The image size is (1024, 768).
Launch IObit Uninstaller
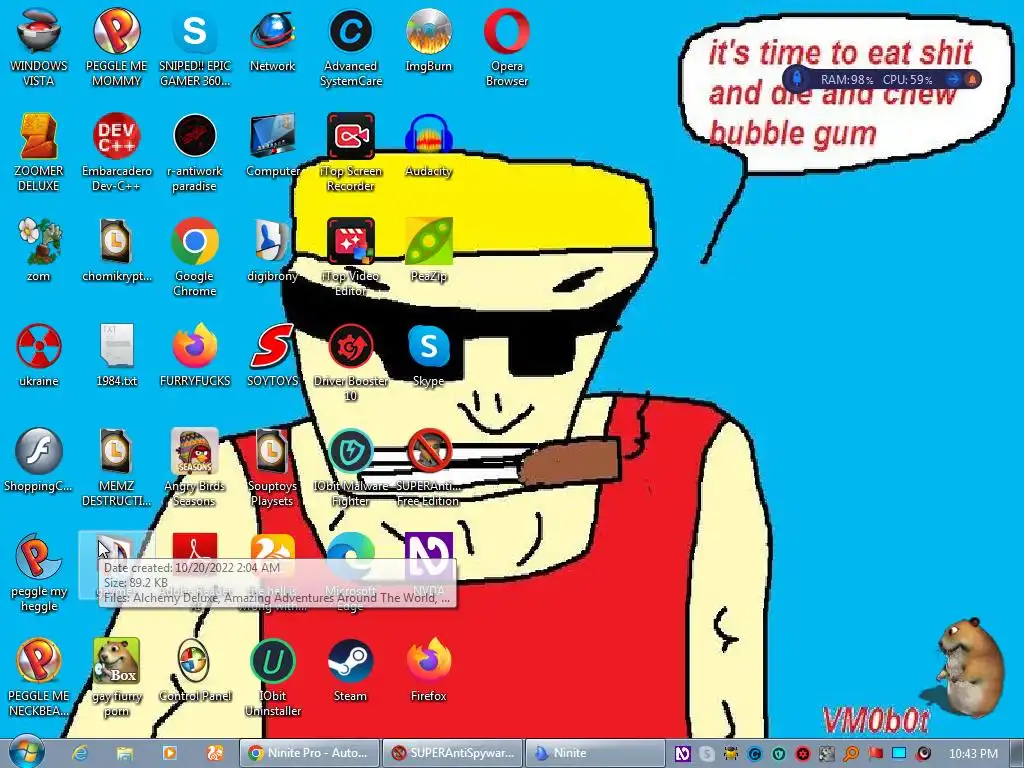coord(272,678)
